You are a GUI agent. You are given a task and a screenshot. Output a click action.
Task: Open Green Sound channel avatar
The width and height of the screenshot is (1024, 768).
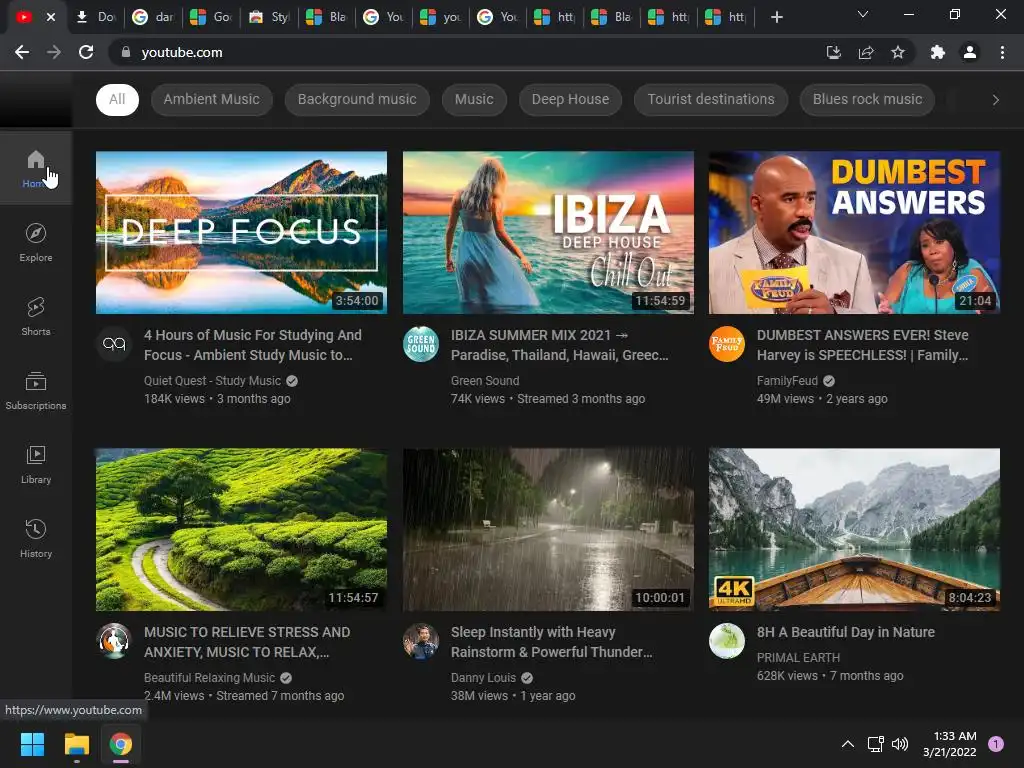click(x=421, y=344)
